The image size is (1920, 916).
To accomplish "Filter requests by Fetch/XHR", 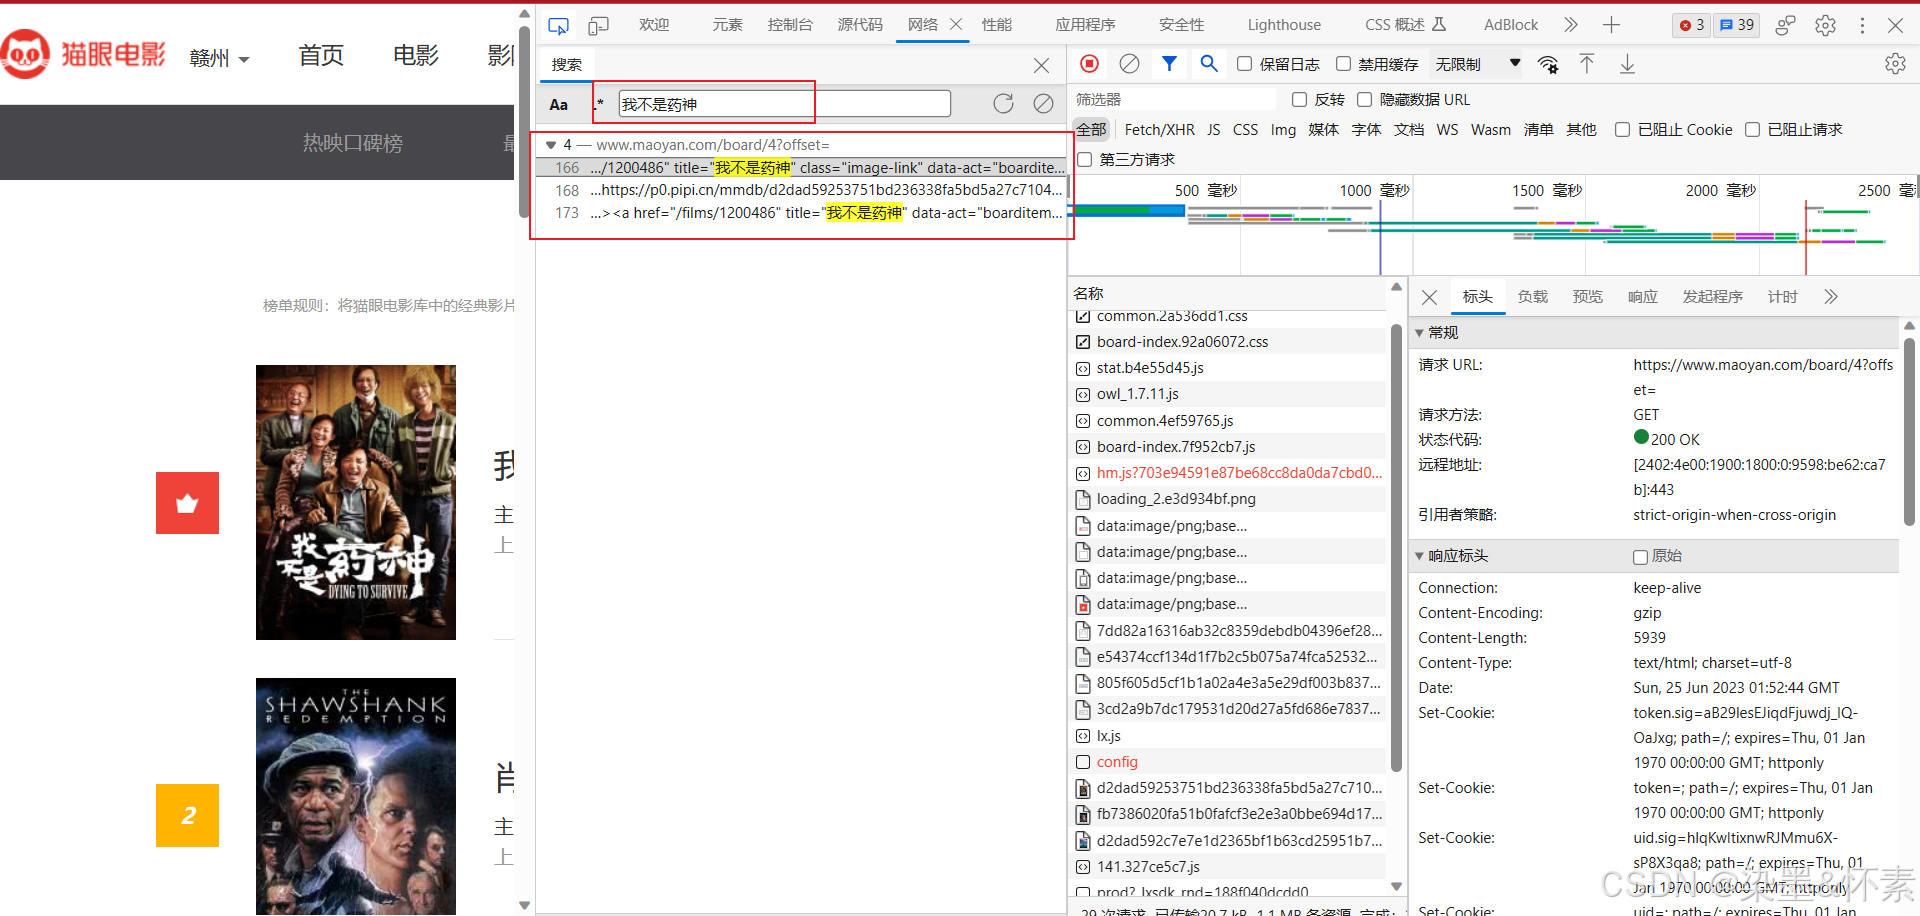I will coord(1159,130).
